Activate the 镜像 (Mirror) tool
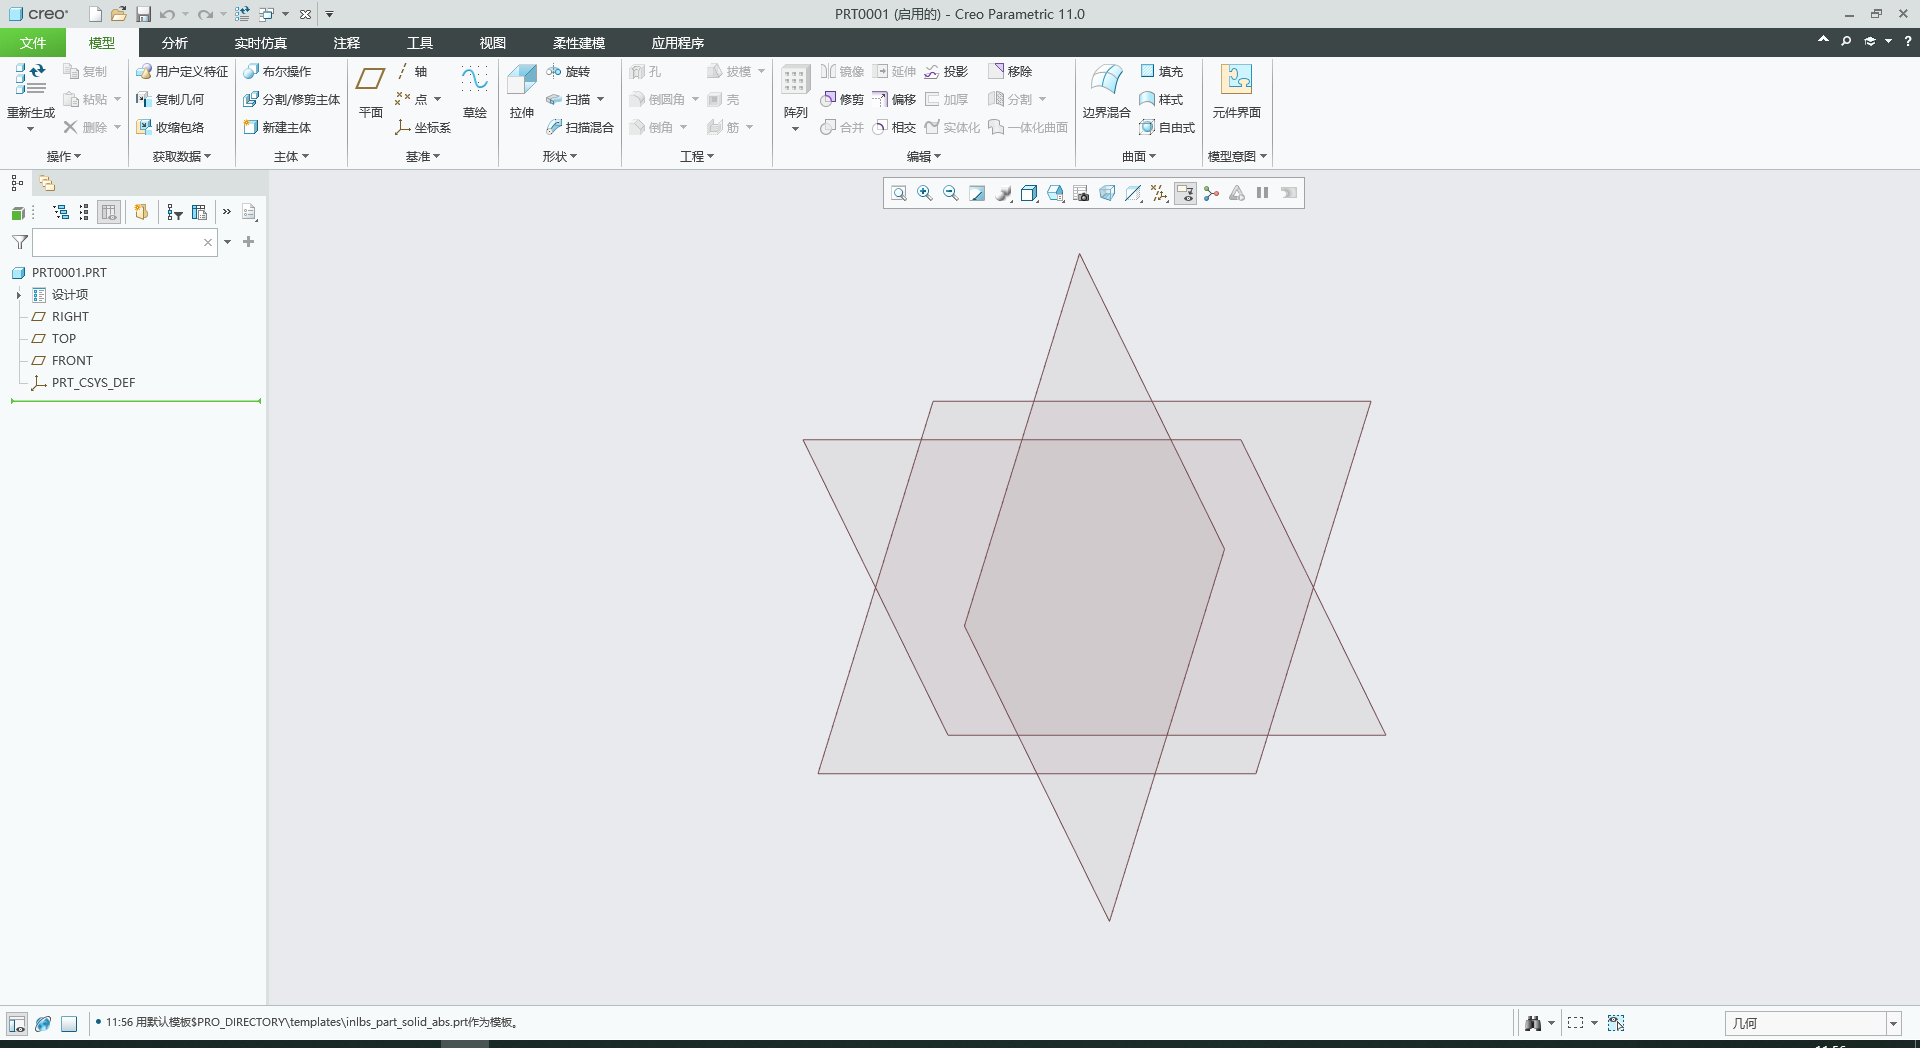1920x1048 pixels. click(841, 71)
